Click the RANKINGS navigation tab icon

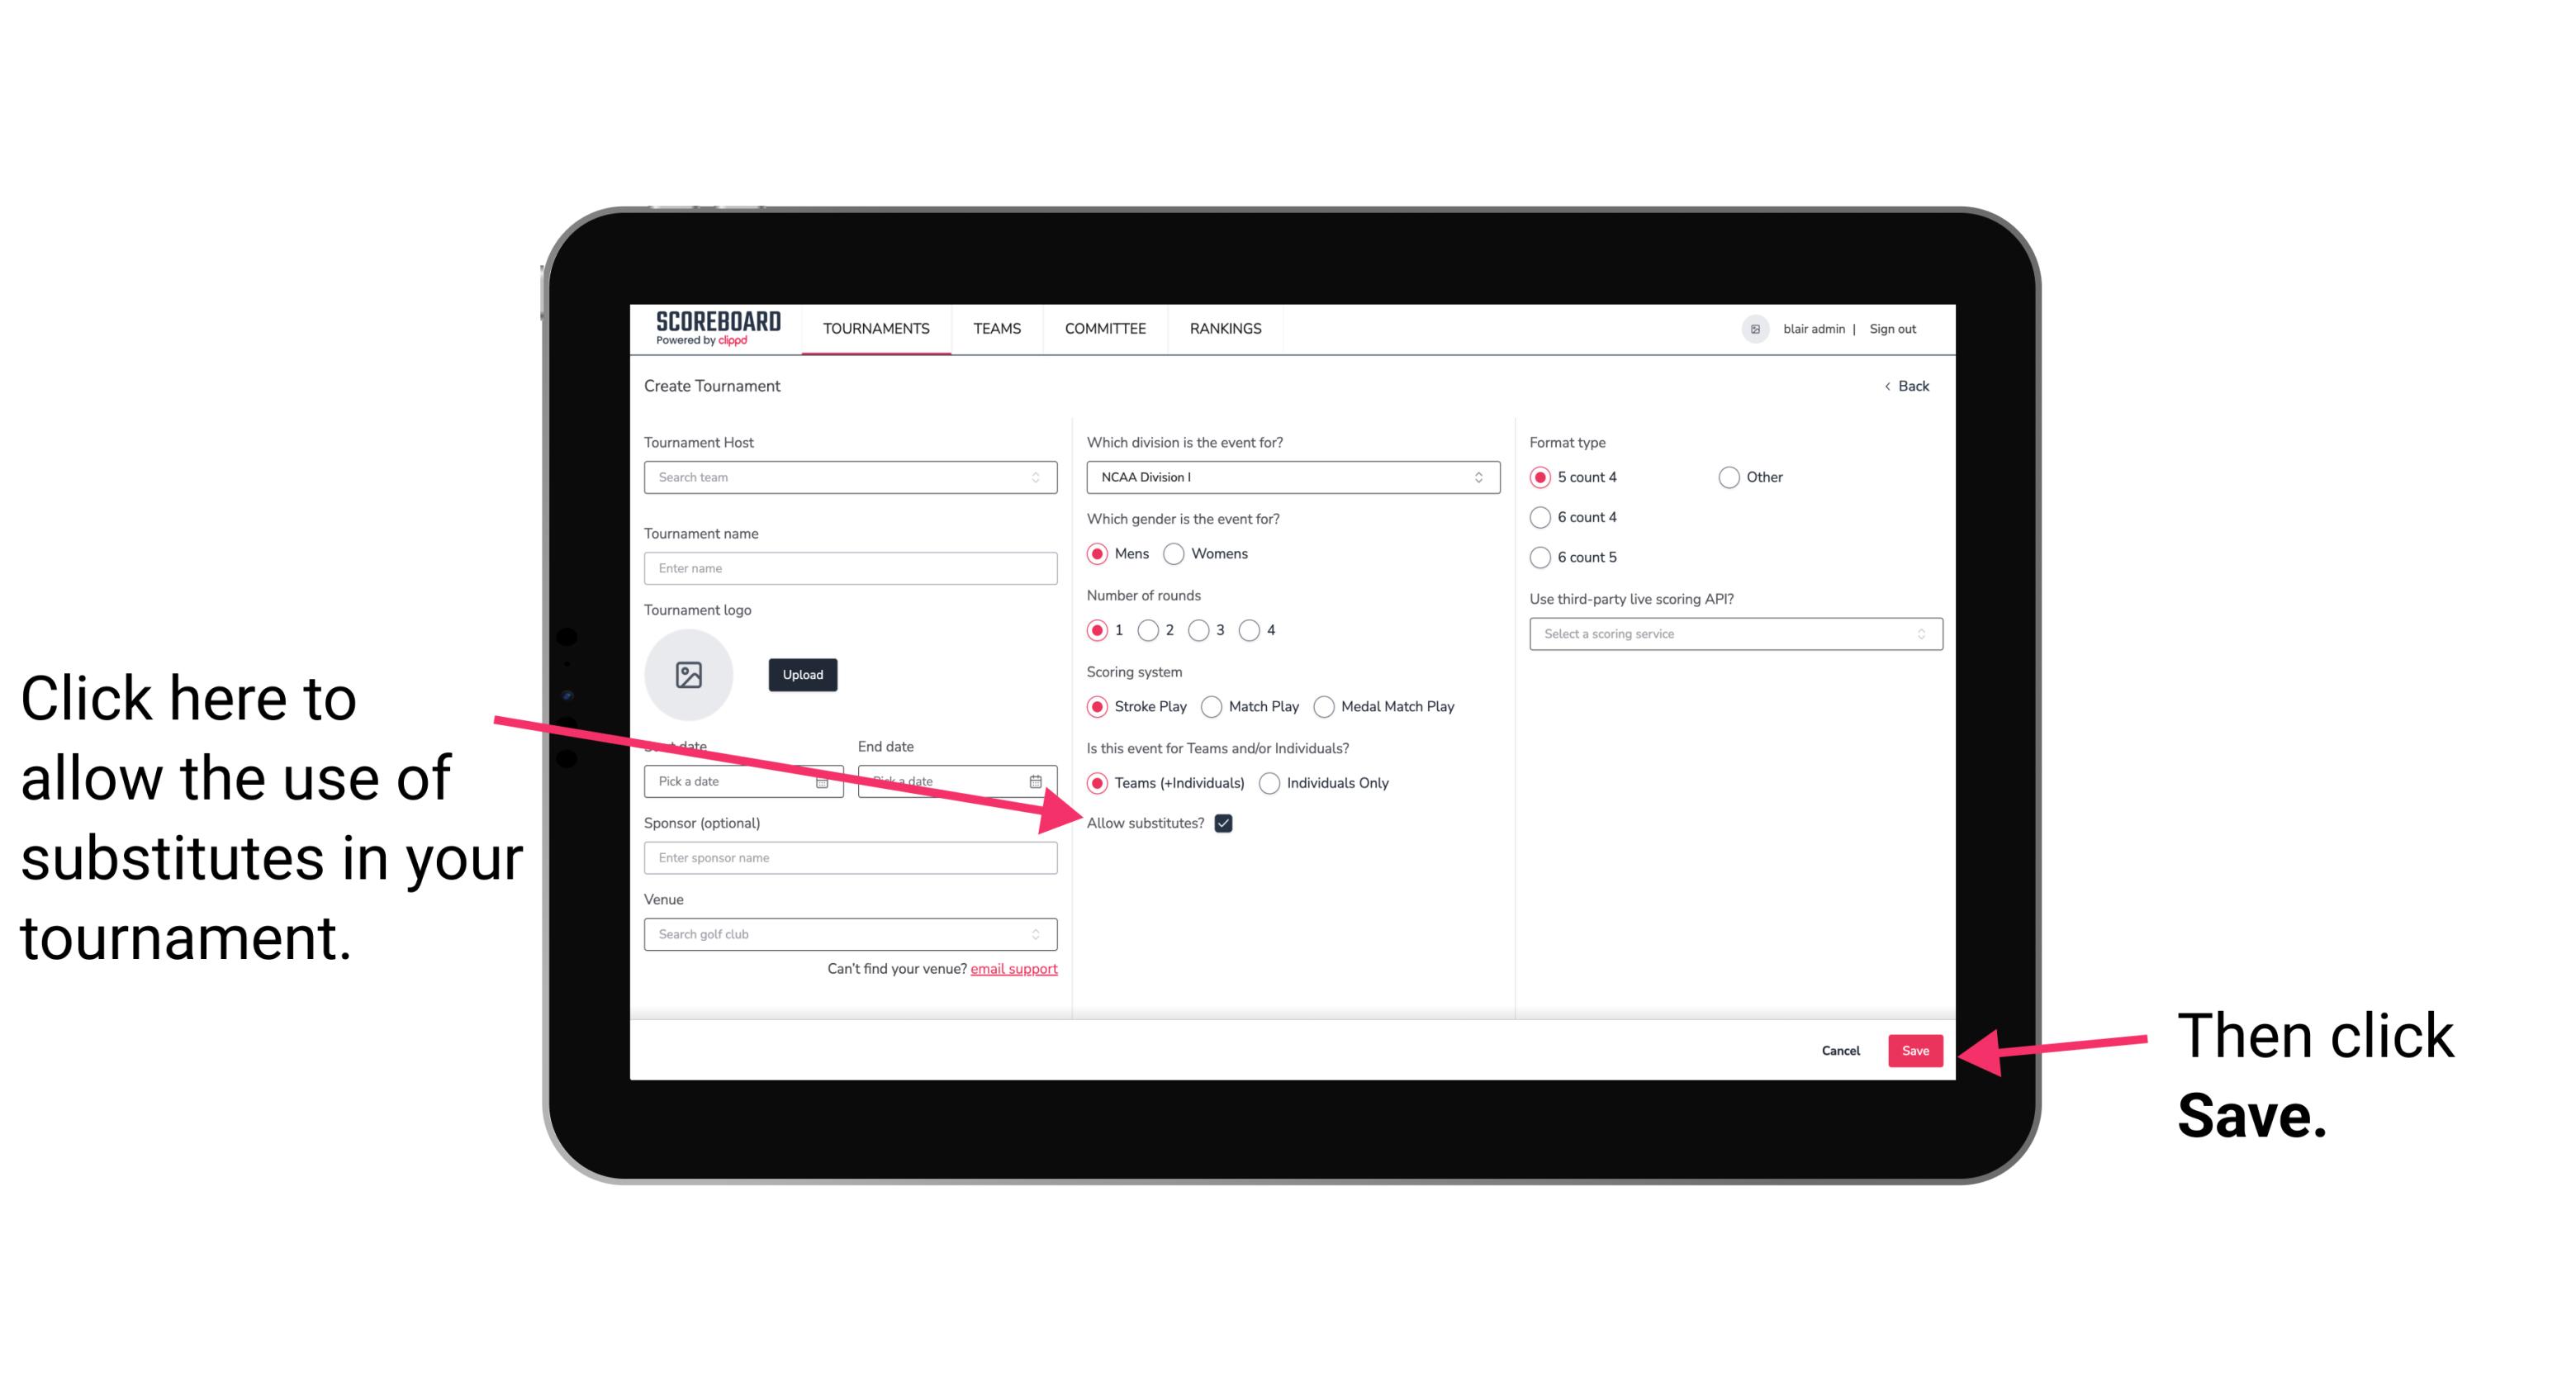coord(1225,328)
